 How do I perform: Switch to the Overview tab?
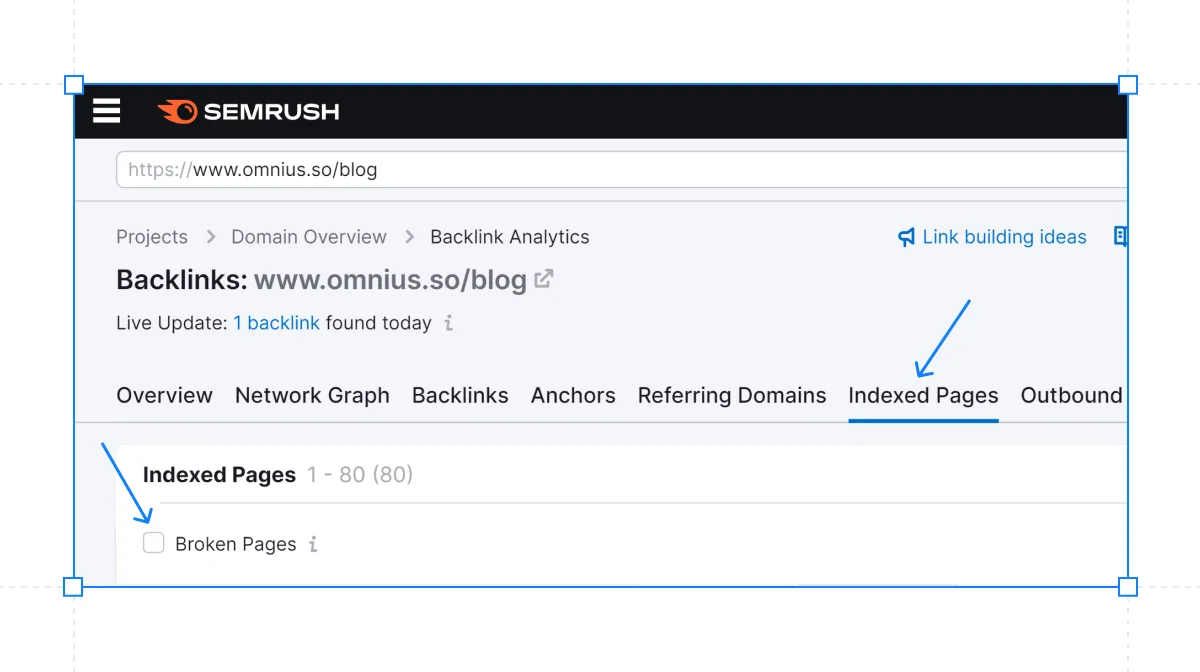click(164, 395)
